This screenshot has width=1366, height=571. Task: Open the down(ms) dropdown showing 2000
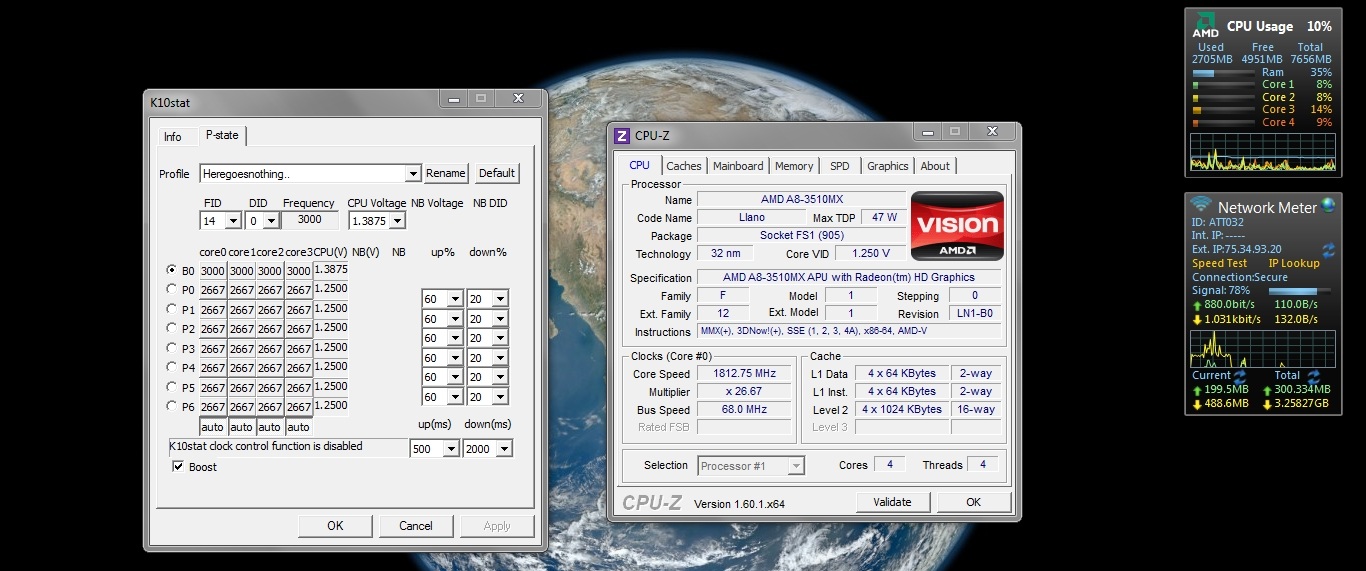[x=503, y=449]
